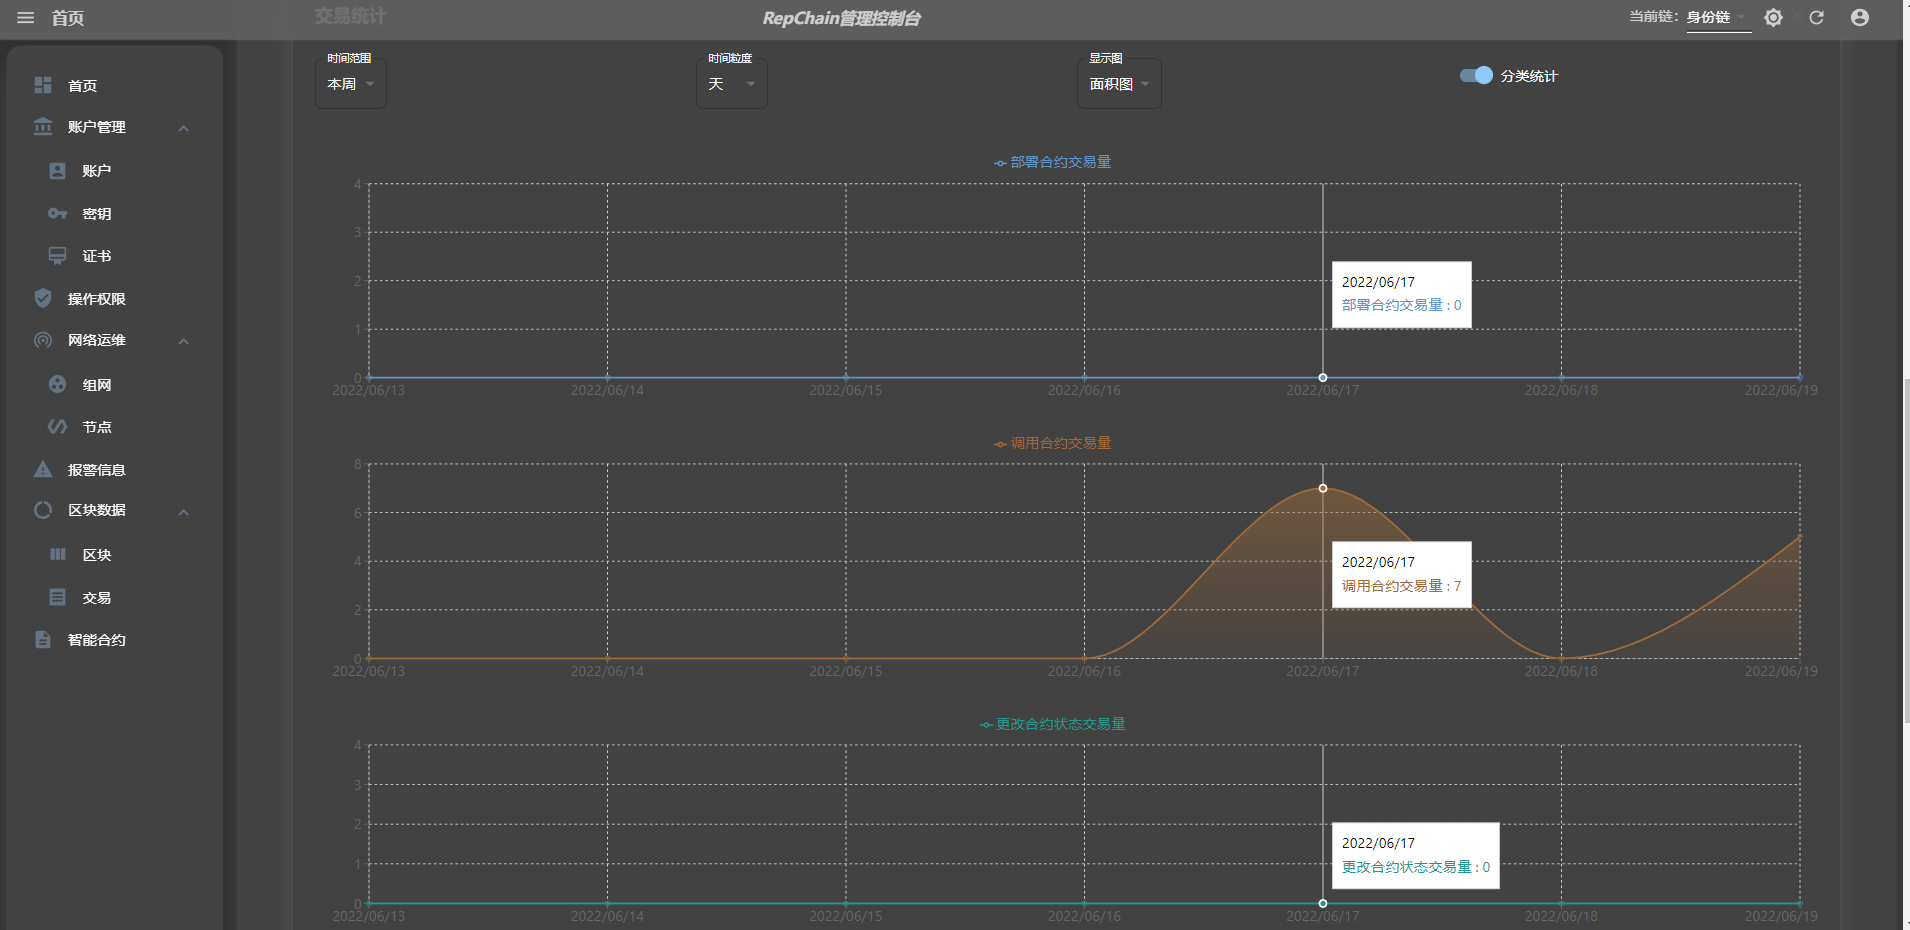1910x930 pixels.
Task: Click the 交易统计 heading text
Action: [350, 16]
